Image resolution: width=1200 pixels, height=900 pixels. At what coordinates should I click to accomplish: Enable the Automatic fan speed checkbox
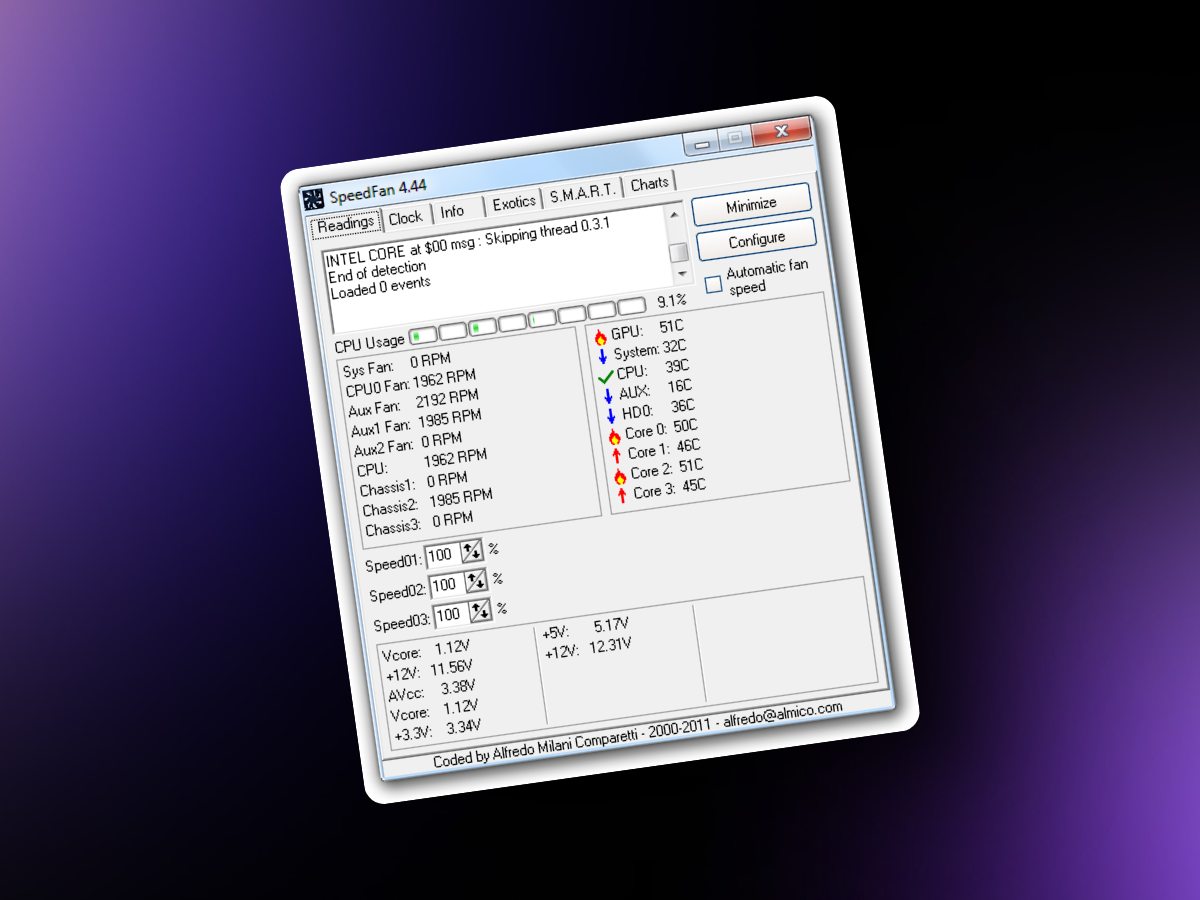pyautogui.click(x=713, y=285)
